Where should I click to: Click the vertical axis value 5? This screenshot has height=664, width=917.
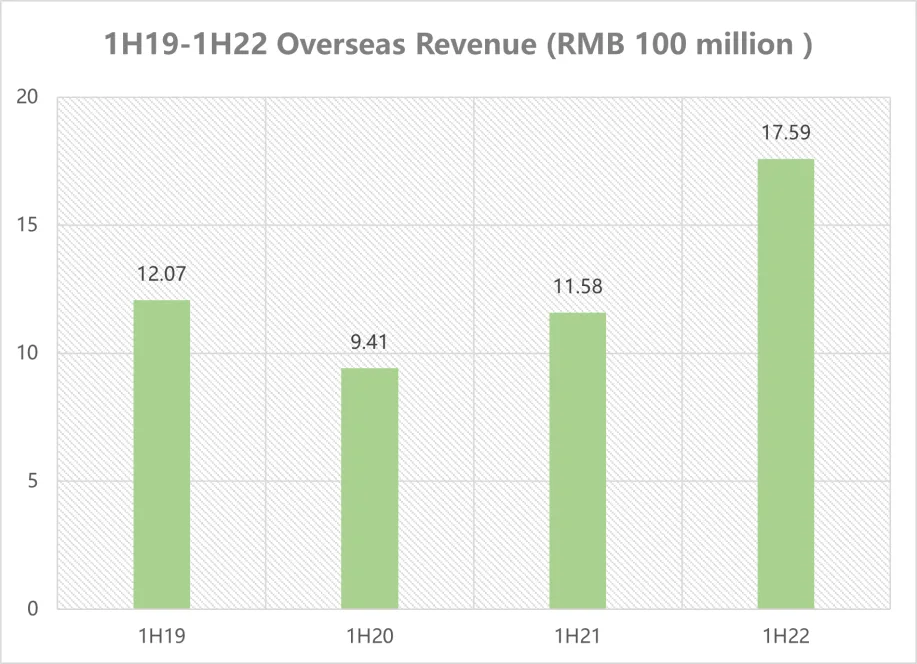click(34, 479)
